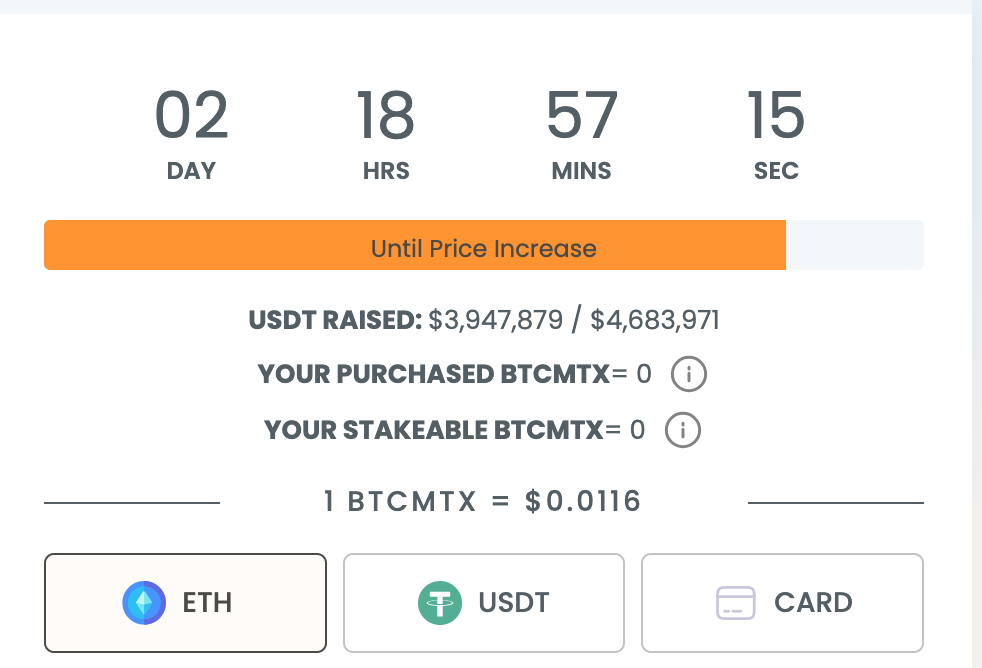Click the 1 BTCMTX = $0.0116 price text
This screenshot has height=668, width=982.
click(482, 501)
